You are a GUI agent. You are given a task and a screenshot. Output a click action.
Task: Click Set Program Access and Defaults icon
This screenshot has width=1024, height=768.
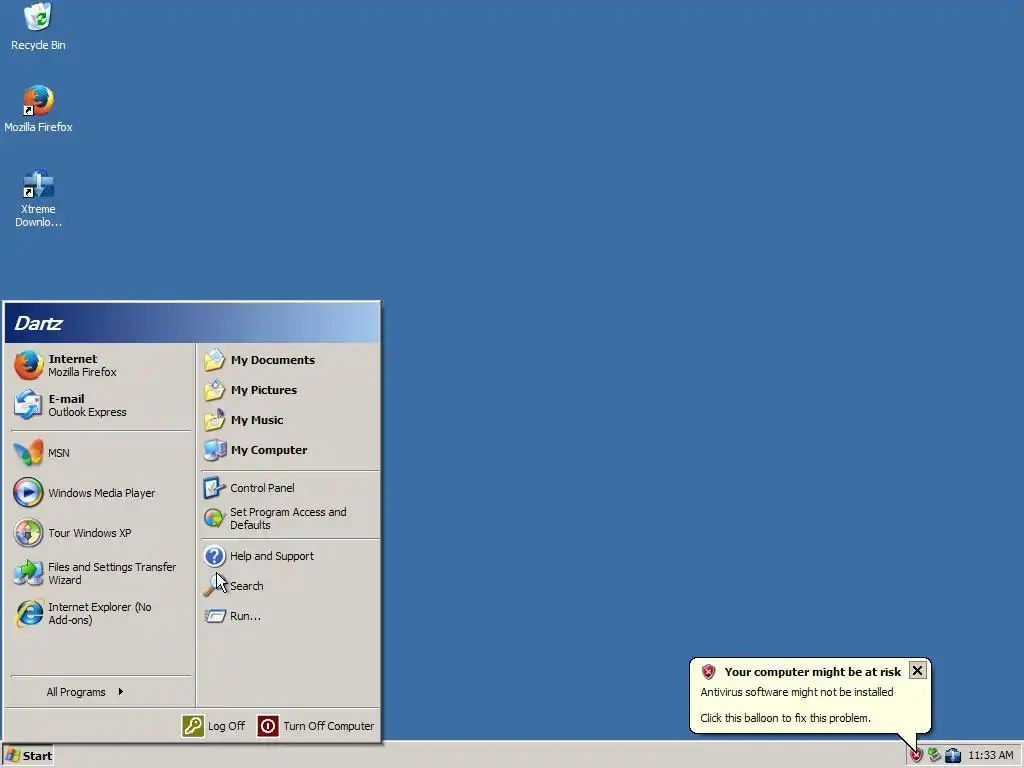pyautogui.click(x=214, y=519)
